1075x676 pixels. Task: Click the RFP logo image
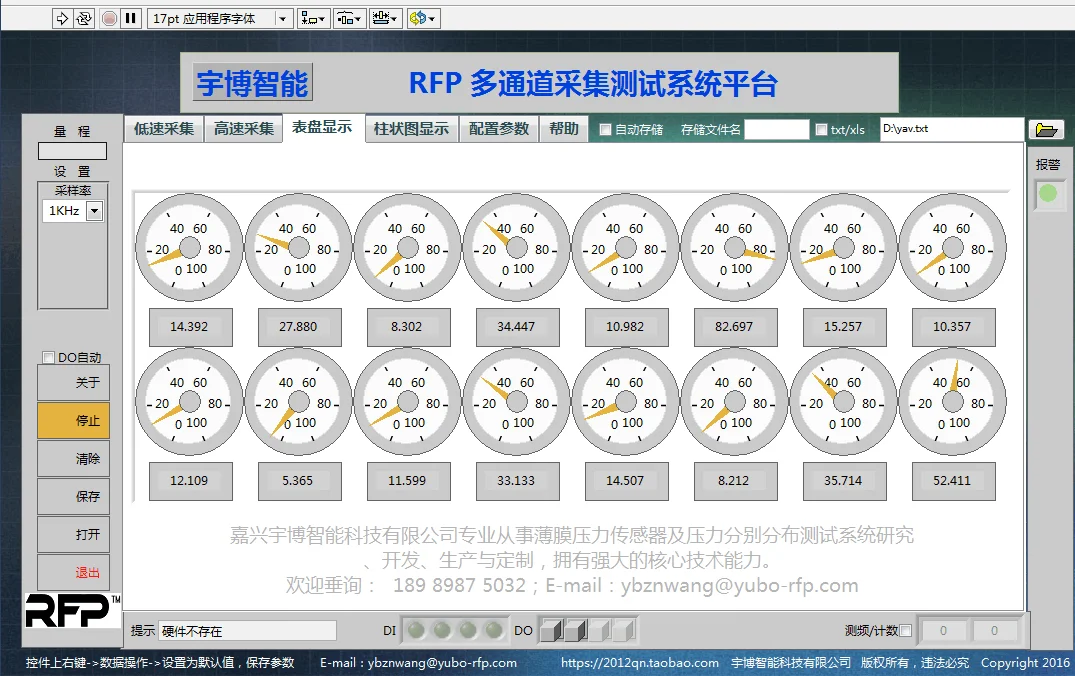tap(73, 610)
